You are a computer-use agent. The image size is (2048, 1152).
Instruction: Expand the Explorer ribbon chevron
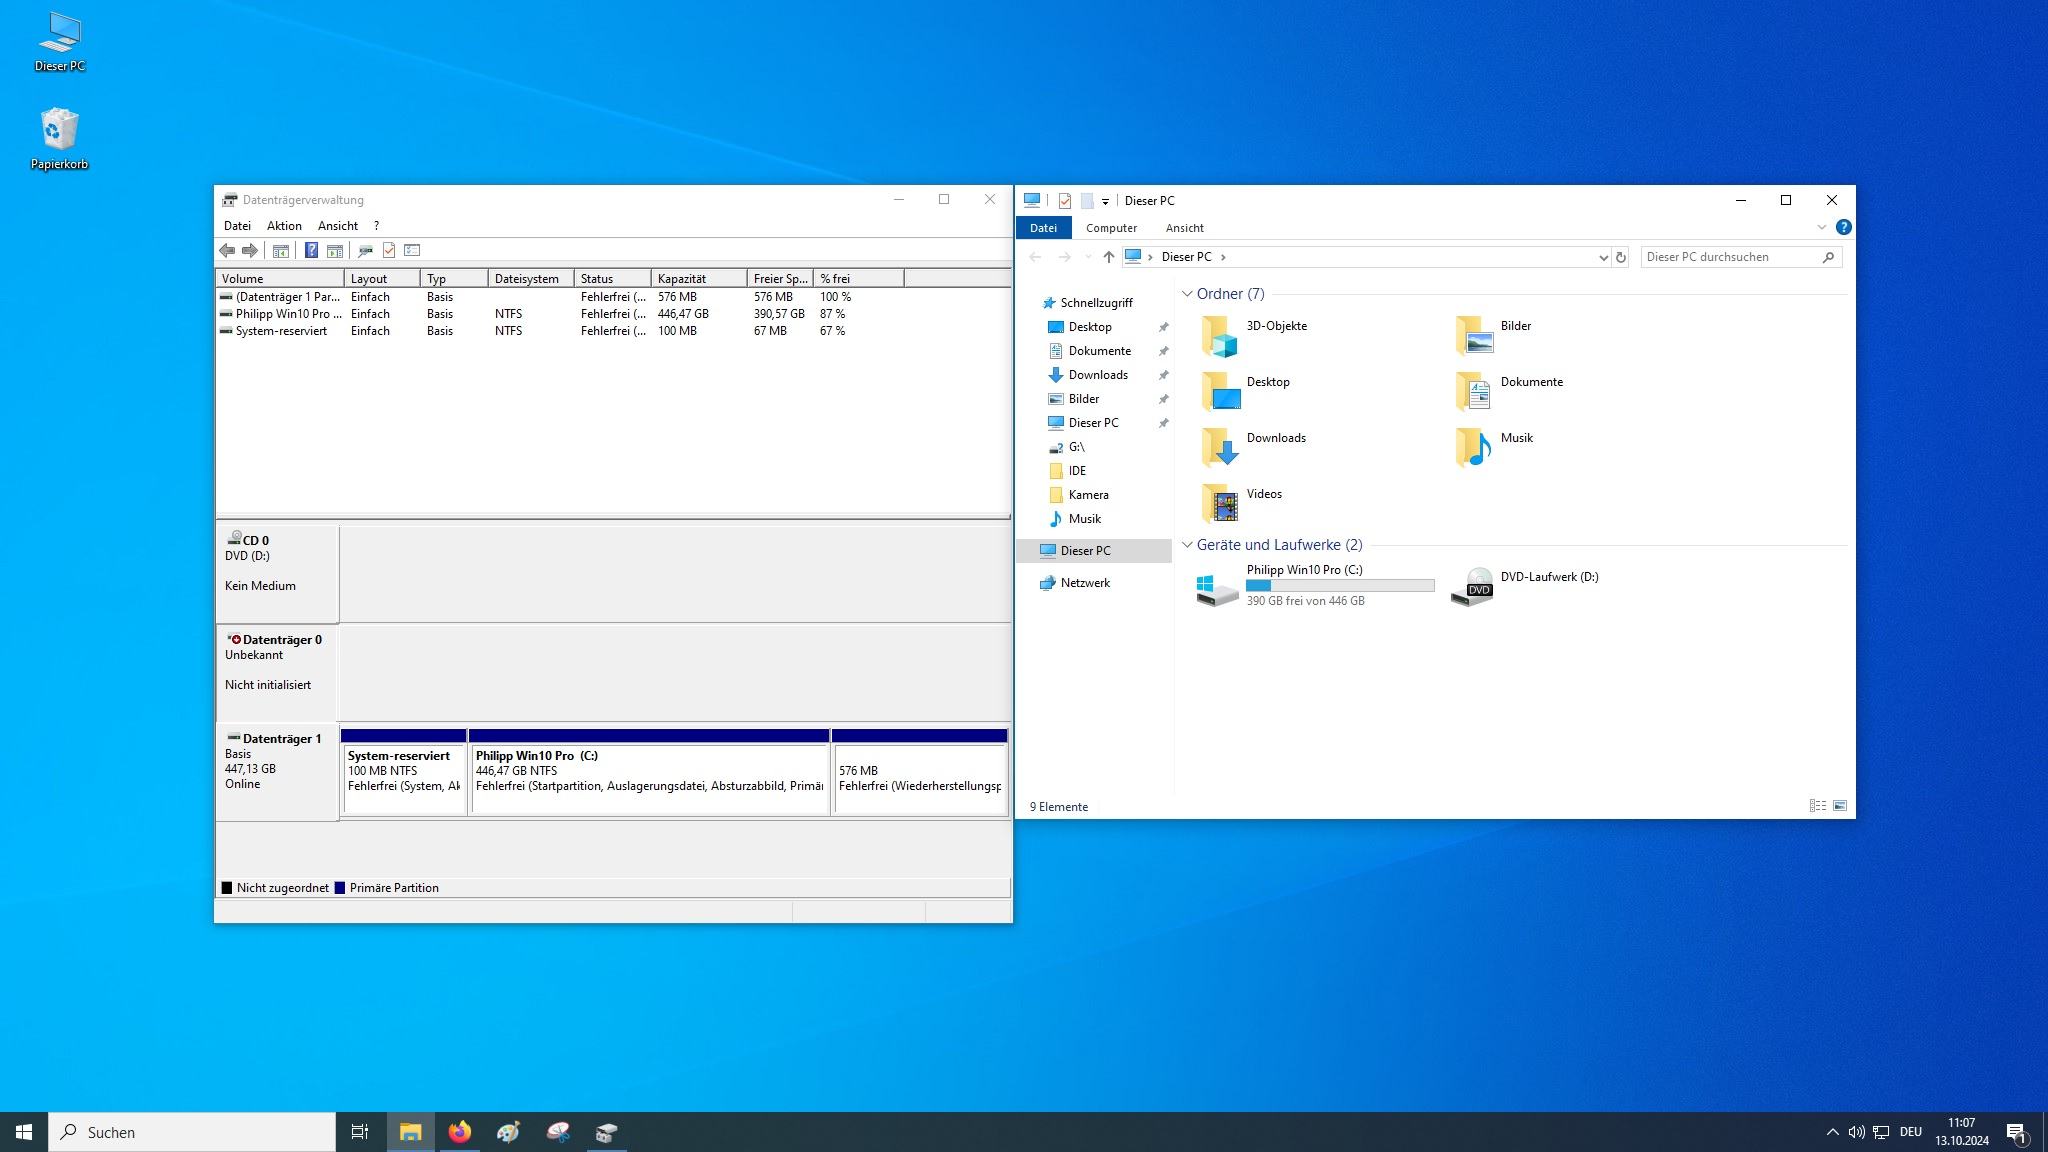click(x=1821, y=227)
